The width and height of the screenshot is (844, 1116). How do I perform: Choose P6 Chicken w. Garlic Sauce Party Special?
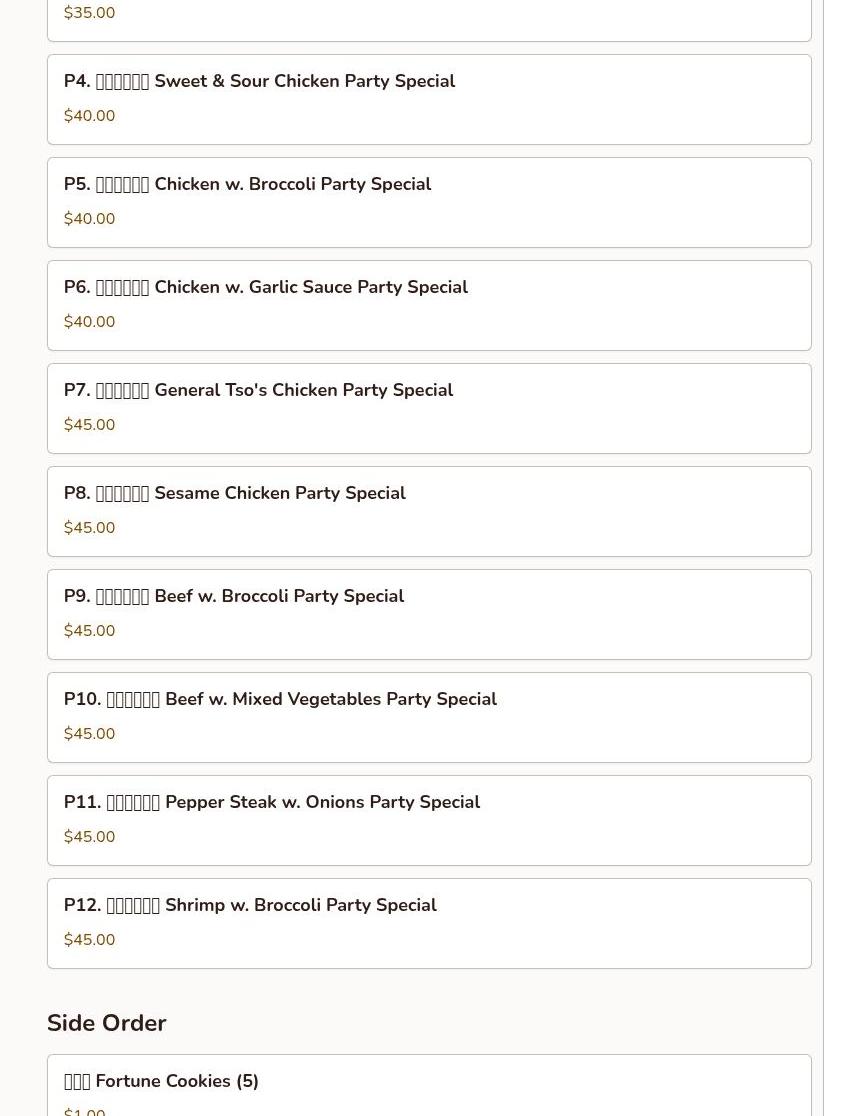point(266,288)
